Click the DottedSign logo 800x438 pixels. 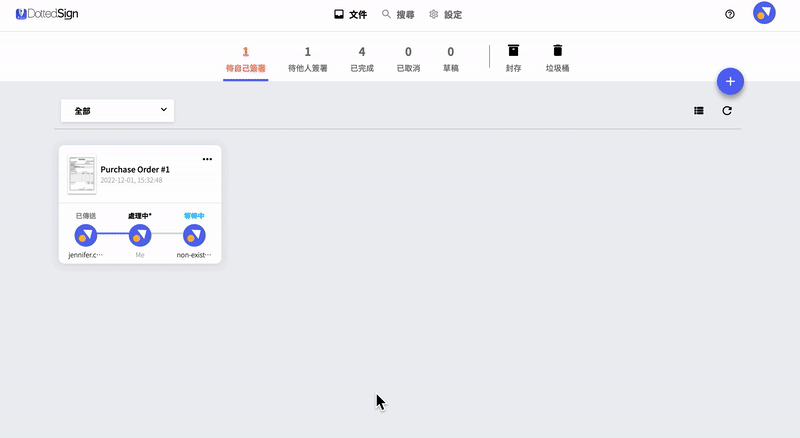click(x=47, y=14)
